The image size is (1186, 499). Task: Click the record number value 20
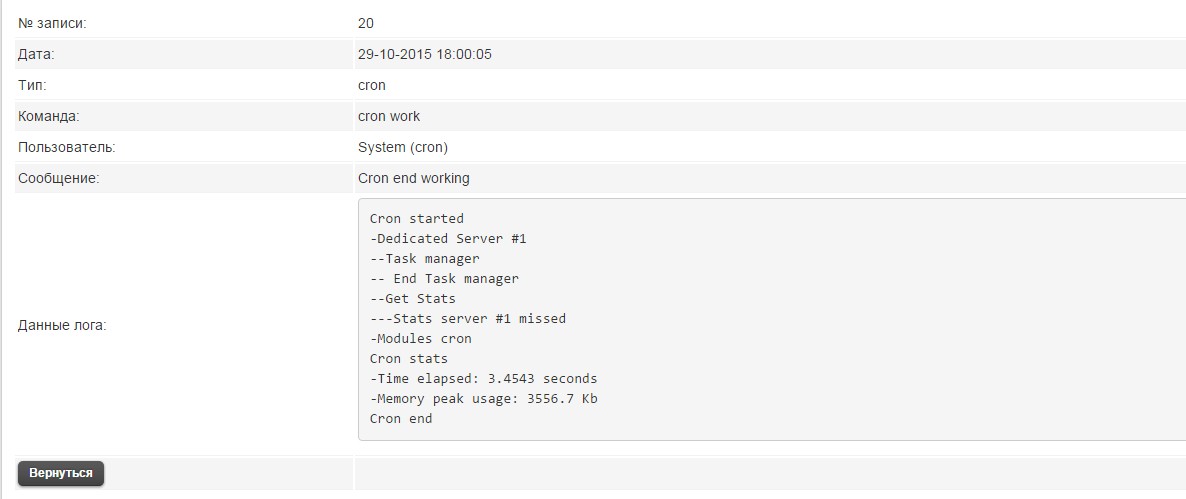click(366, 23)
